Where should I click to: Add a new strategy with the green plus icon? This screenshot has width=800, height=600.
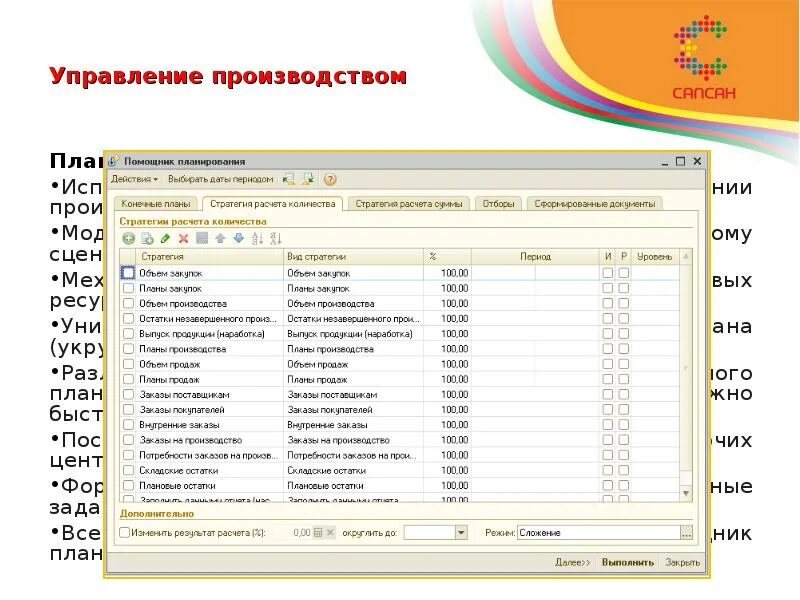[x=127, y=239]
